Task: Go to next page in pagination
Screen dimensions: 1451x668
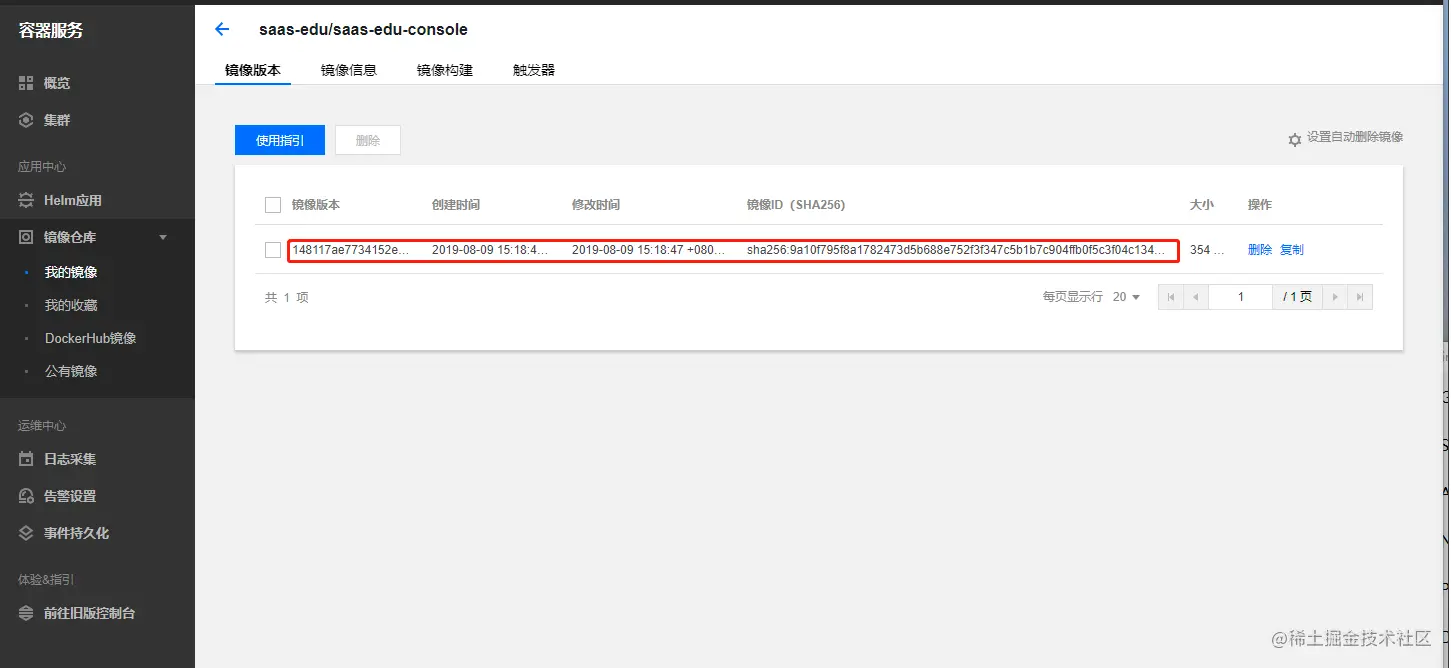Action: 1335,297
